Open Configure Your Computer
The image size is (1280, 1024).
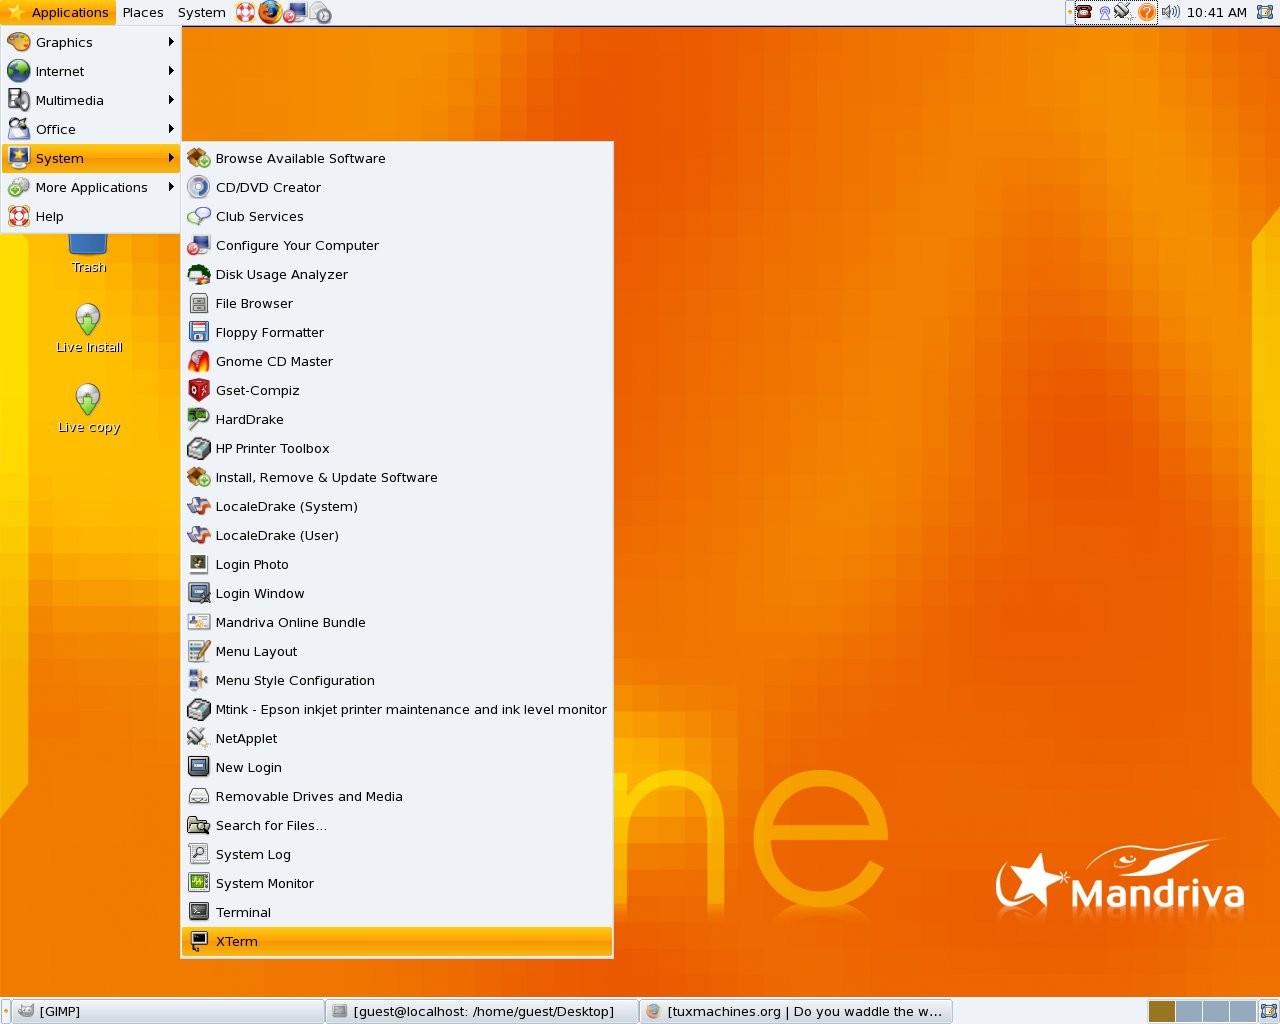click(x=397, y=245)
